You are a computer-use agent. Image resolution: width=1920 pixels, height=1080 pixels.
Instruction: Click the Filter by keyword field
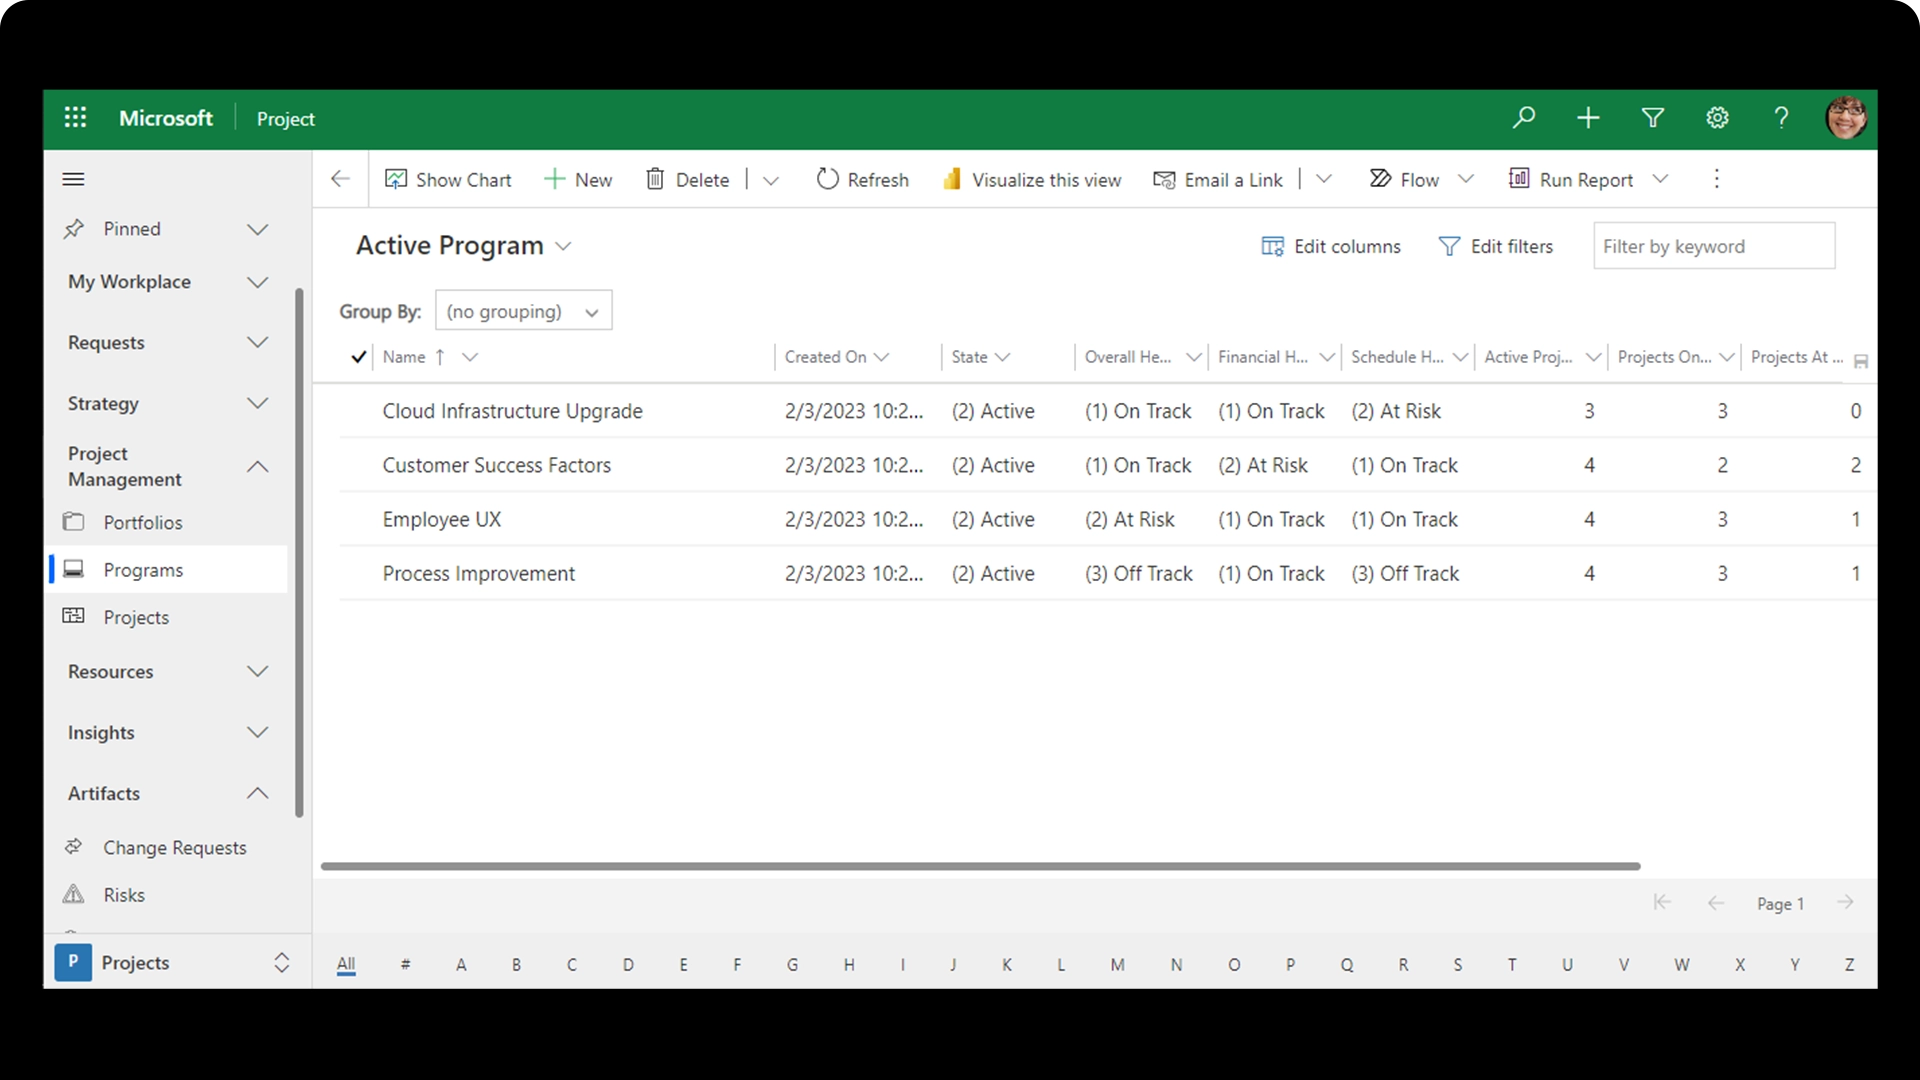(x=1713, y=247)
